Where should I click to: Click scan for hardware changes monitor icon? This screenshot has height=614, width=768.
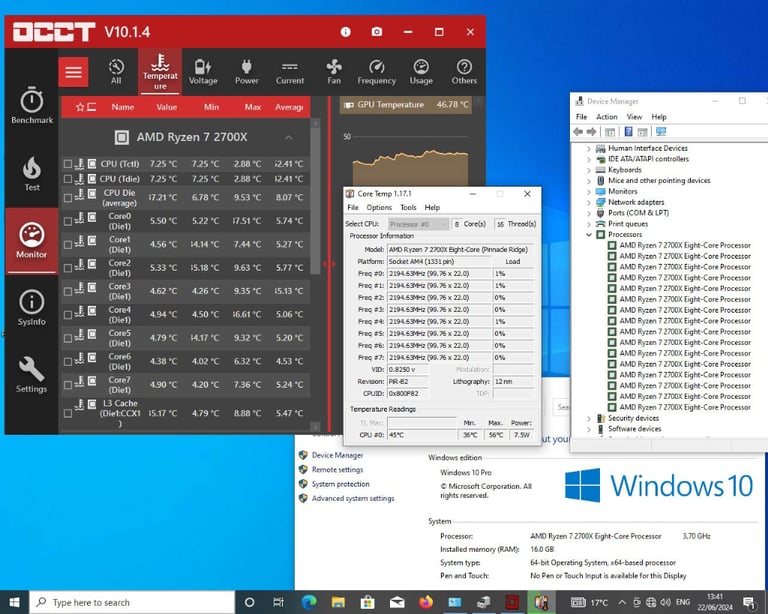pos(661,132)
